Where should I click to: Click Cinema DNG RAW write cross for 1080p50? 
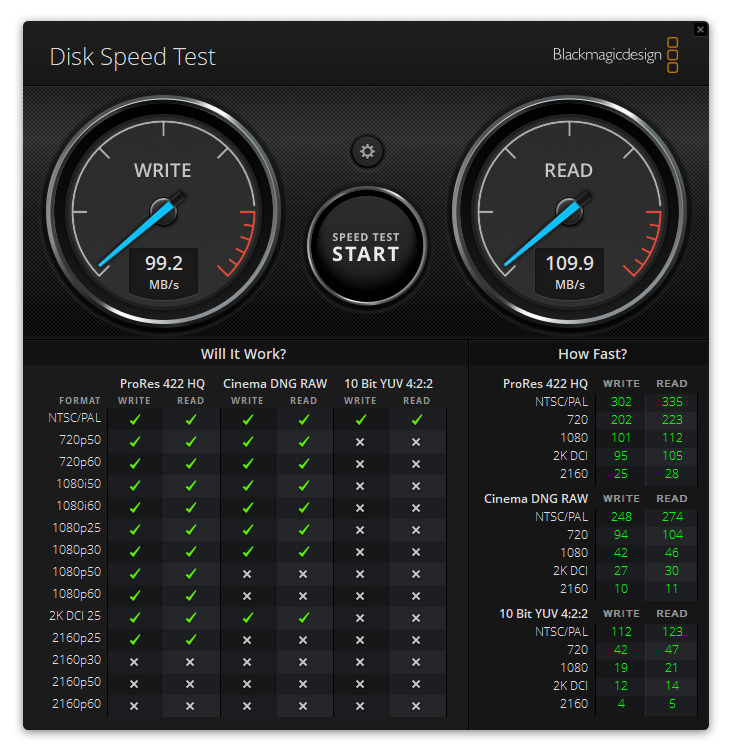[x=247, y=574]
